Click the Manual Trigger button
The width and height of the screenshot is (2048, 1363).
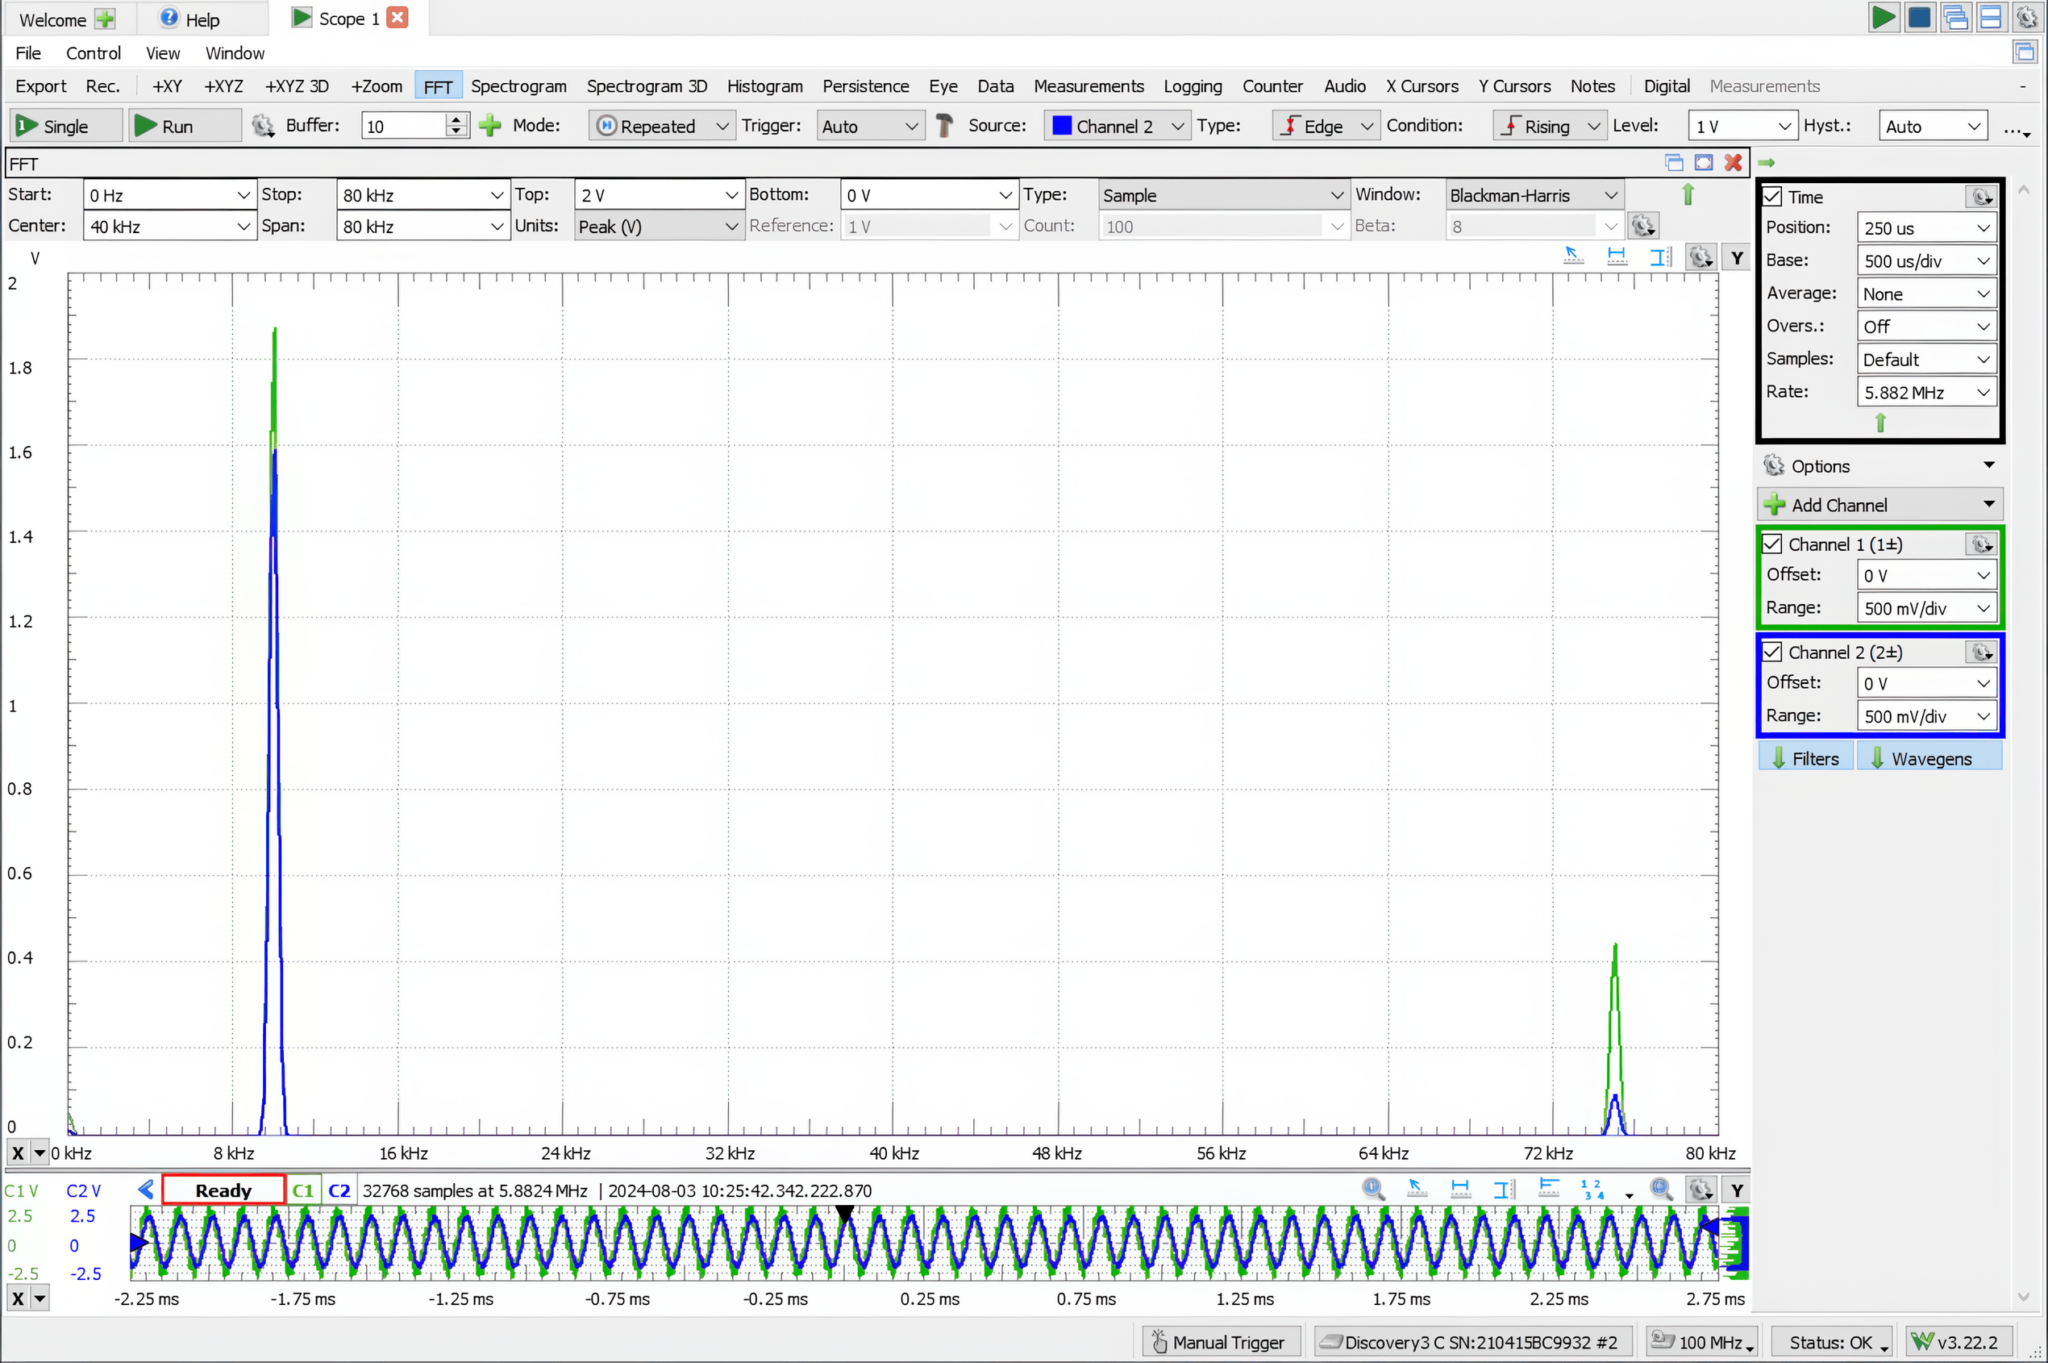1219,1342
